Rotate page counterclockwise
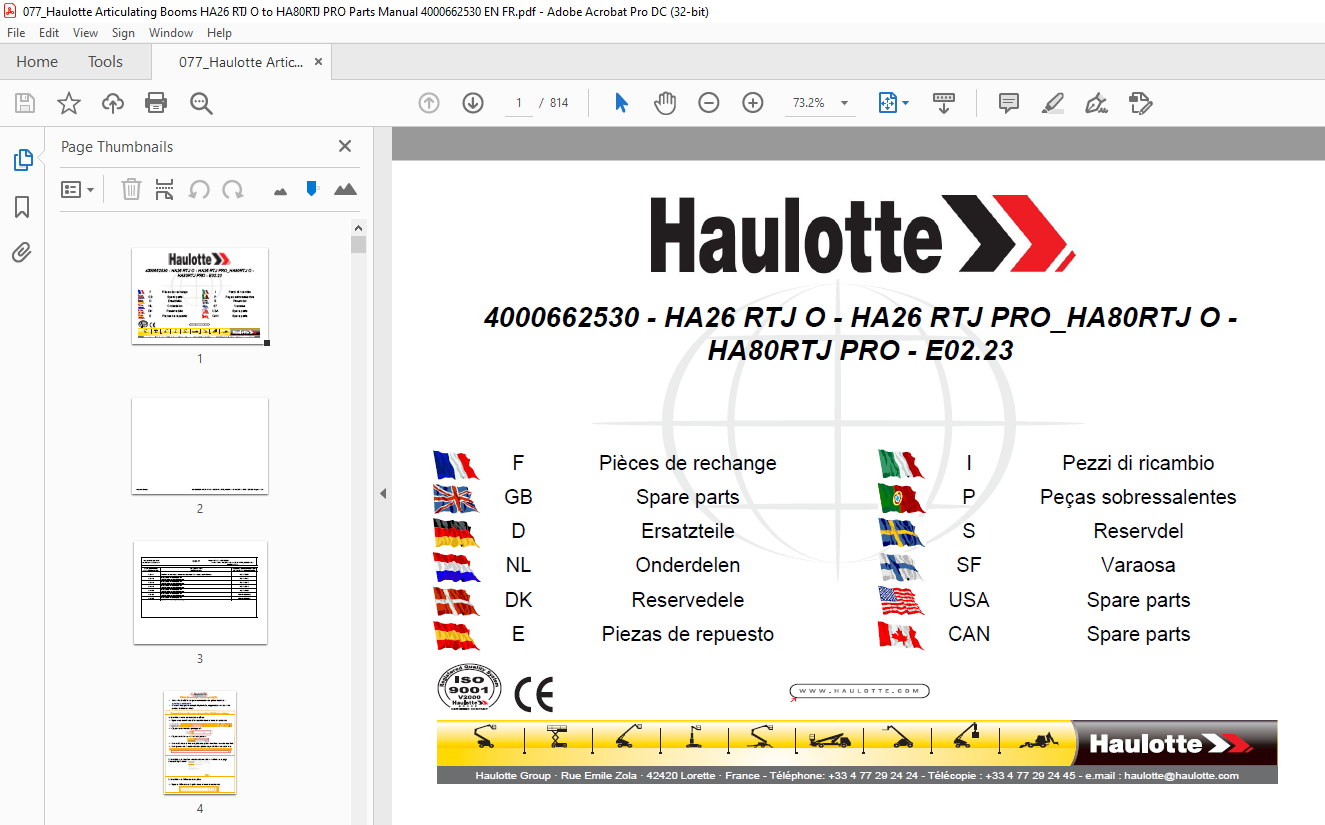This screenshot has height=825, width=1325. [199, 189]
